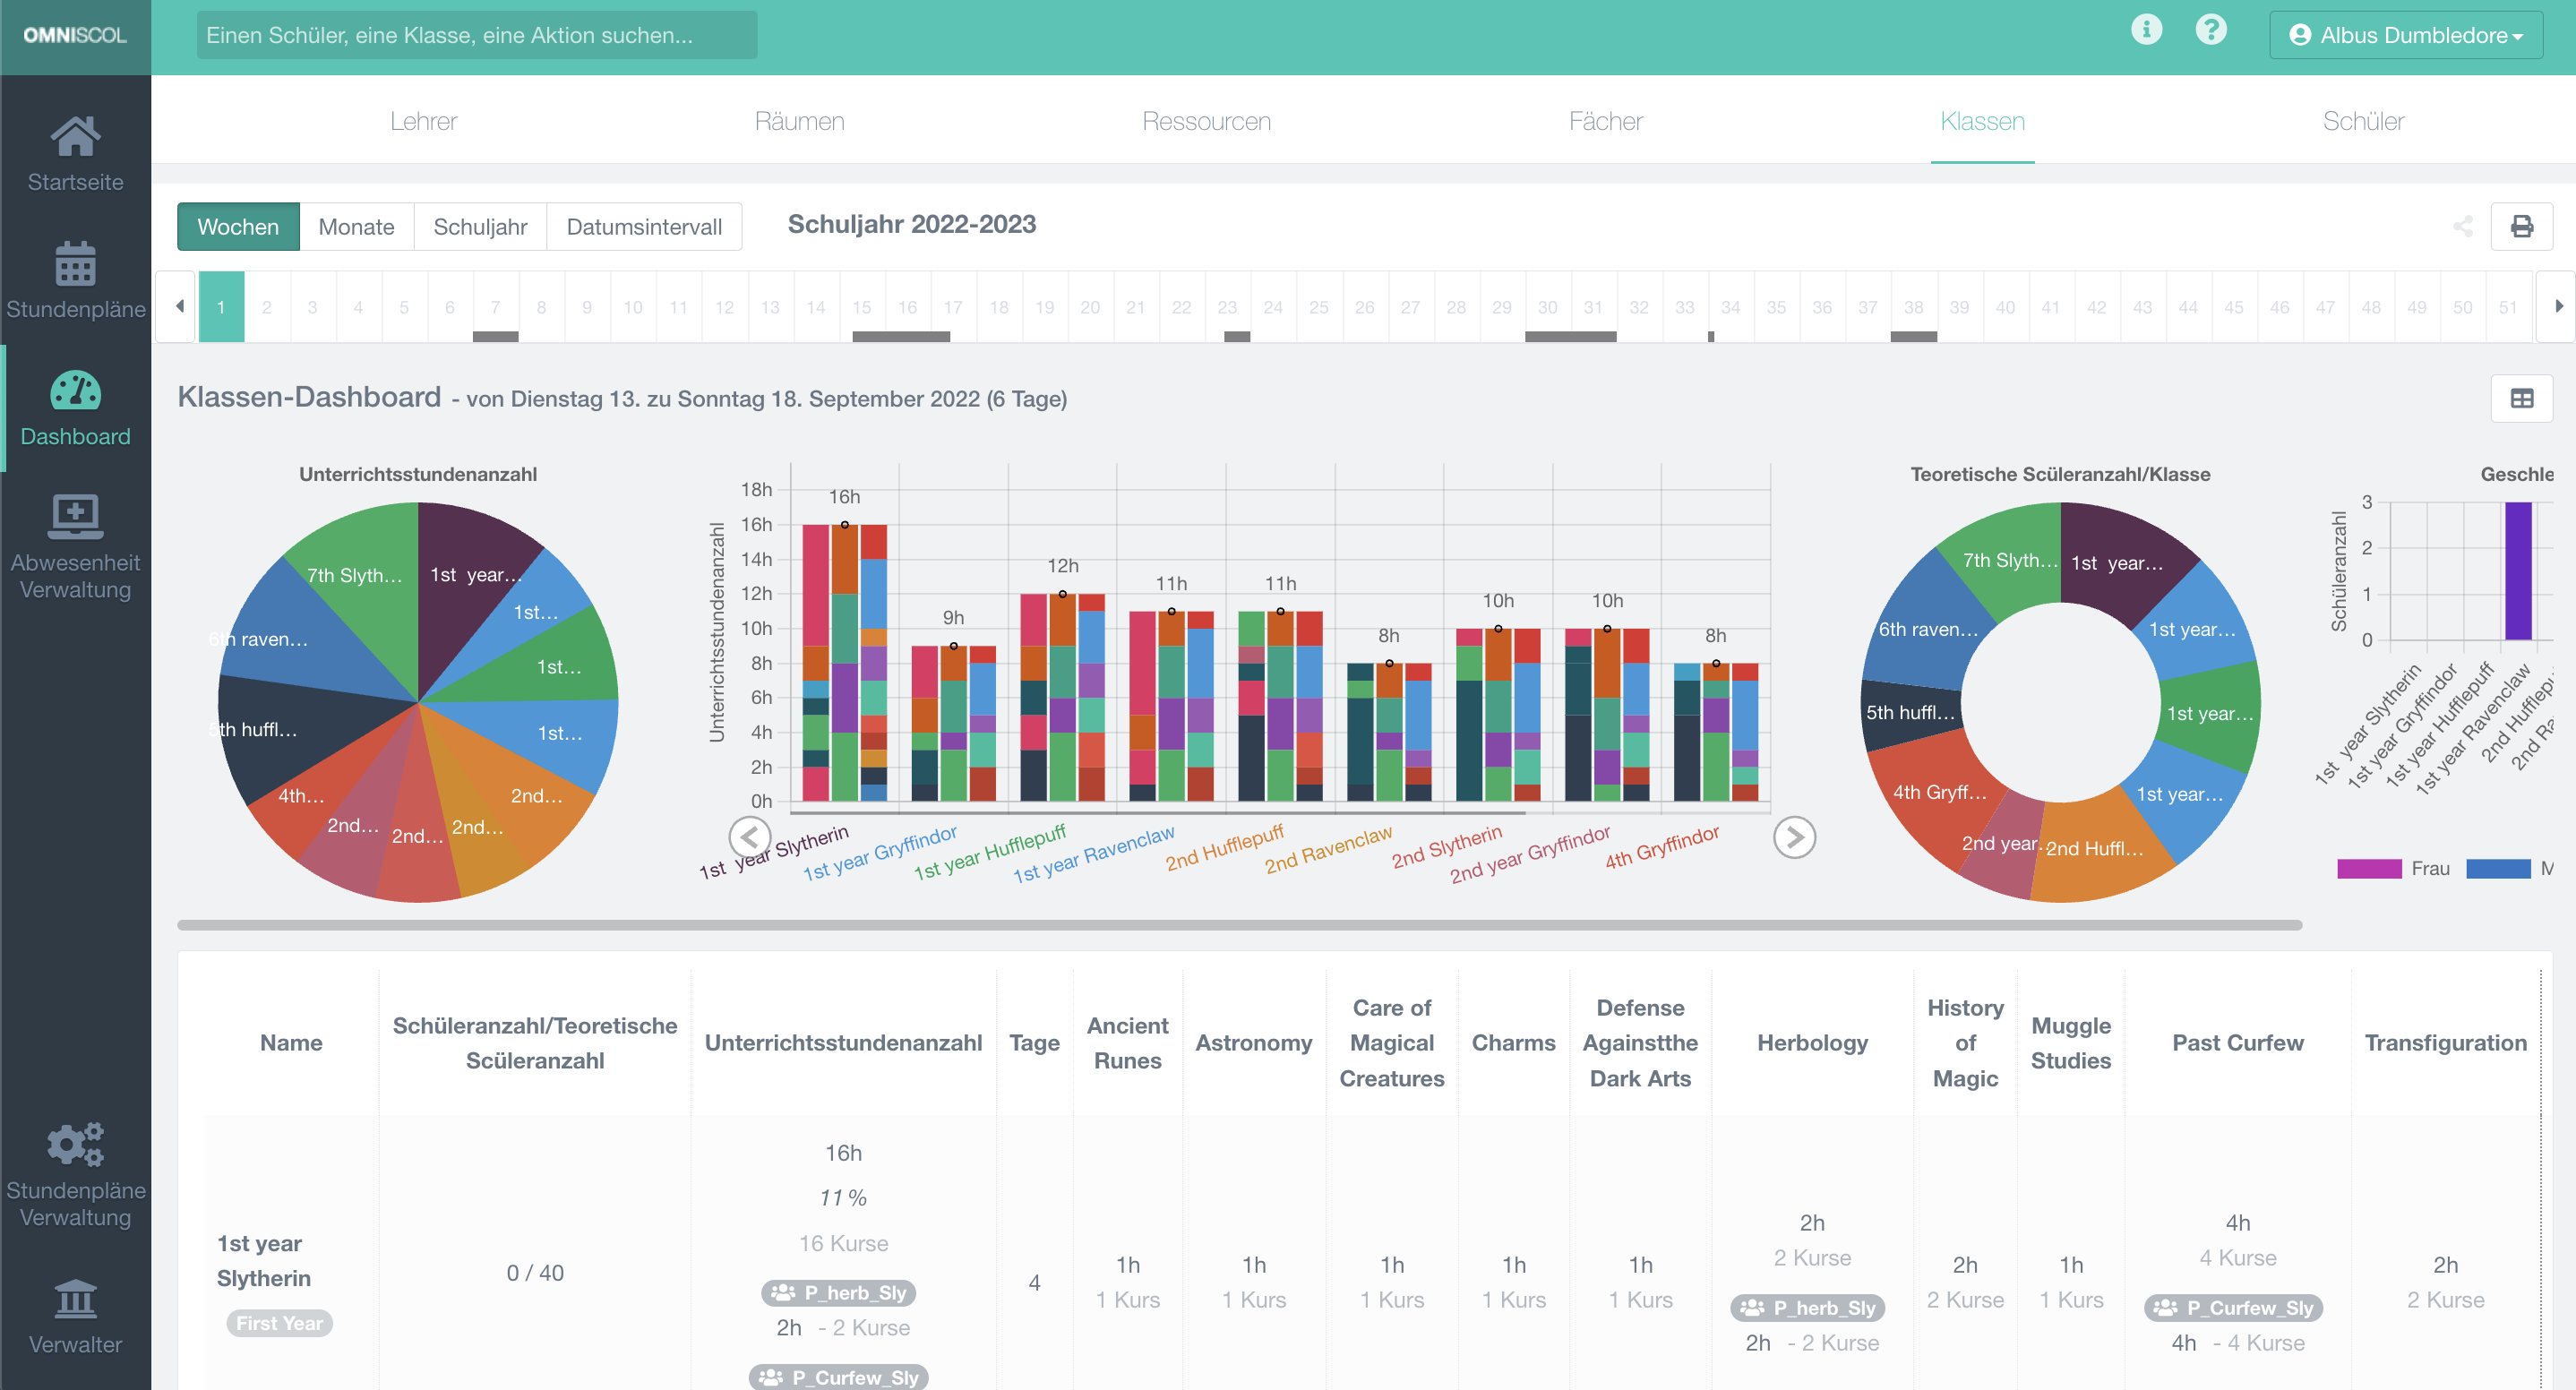Open the share icon next to print

2464,227
